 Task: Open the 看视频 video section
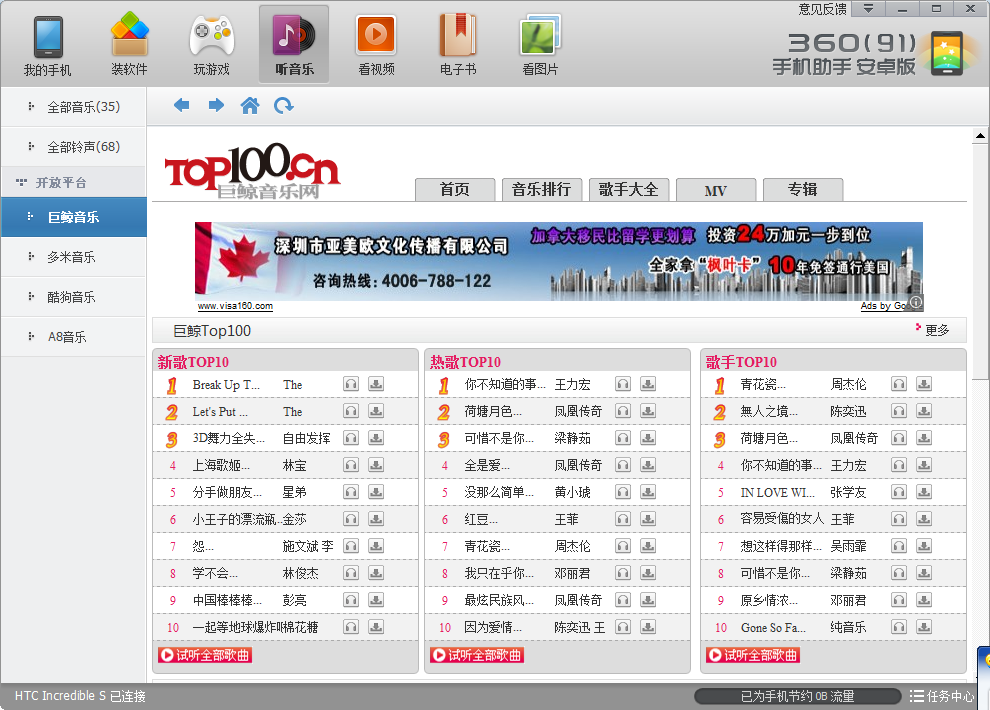[376, 45]
